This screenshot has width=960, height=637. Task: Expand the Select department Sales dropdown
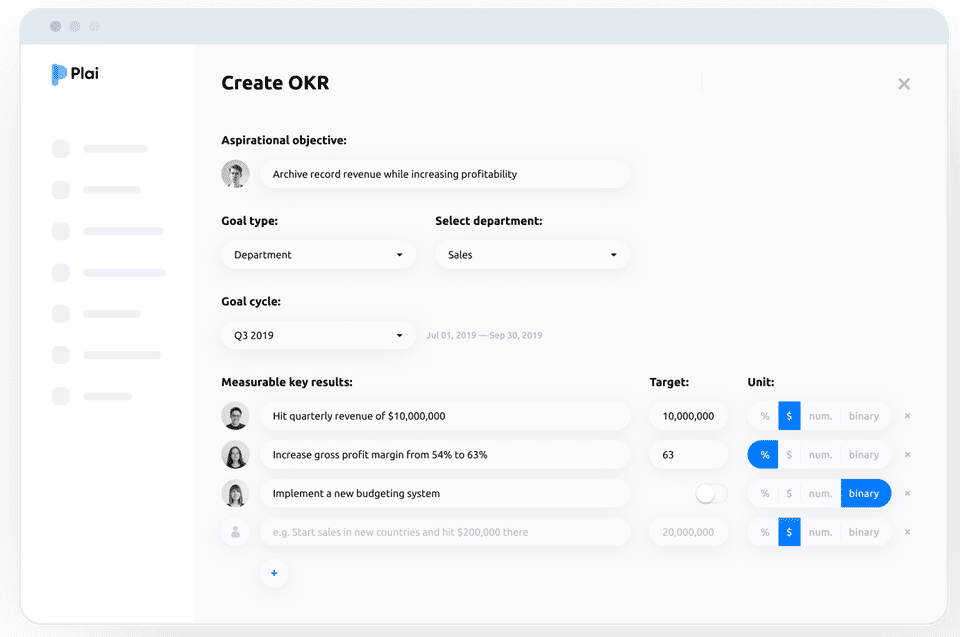[532, 255]
